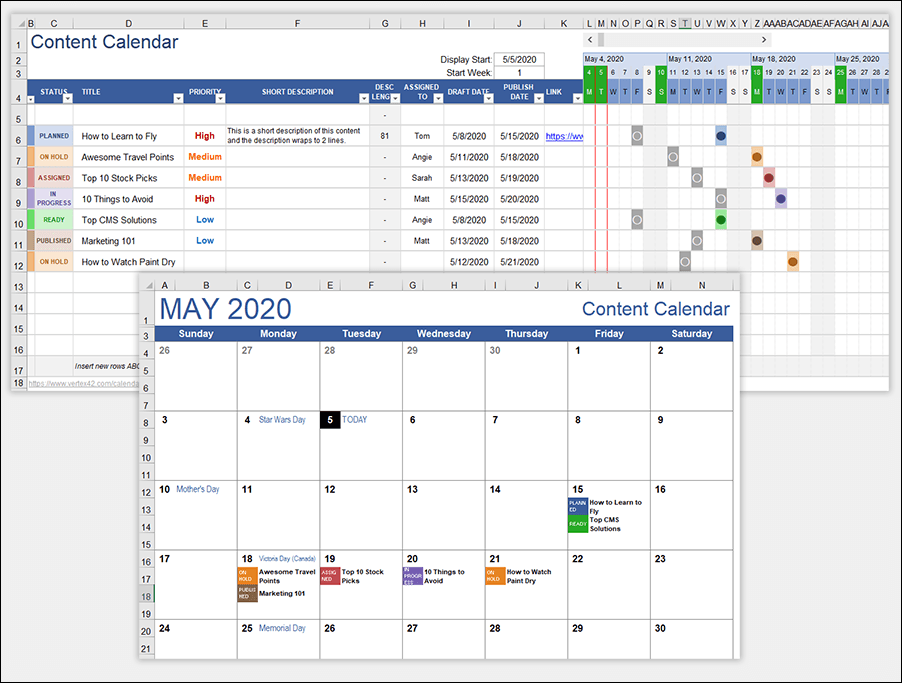
Task: Select assigned-to cell 'Sarah'
Action: pyautogui.click(x=422, y=178)
